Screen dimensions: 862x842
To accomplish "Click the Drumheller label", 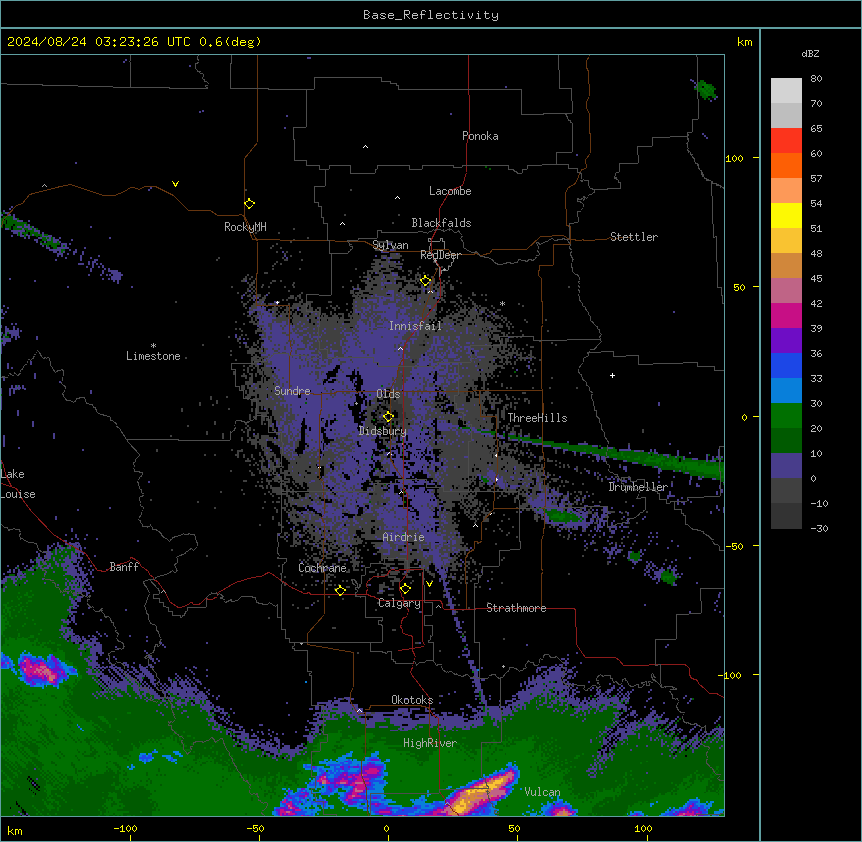I will click(638, 487).
